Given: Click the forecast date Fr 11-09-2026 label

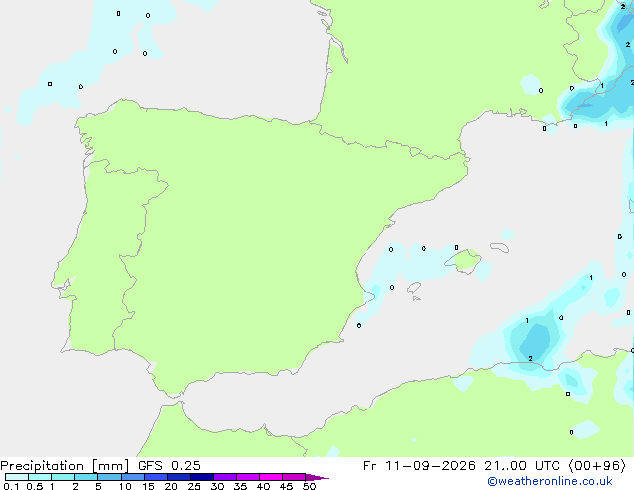Looking at the screenshot, I should pyautogui.click(x=419, y=466).
